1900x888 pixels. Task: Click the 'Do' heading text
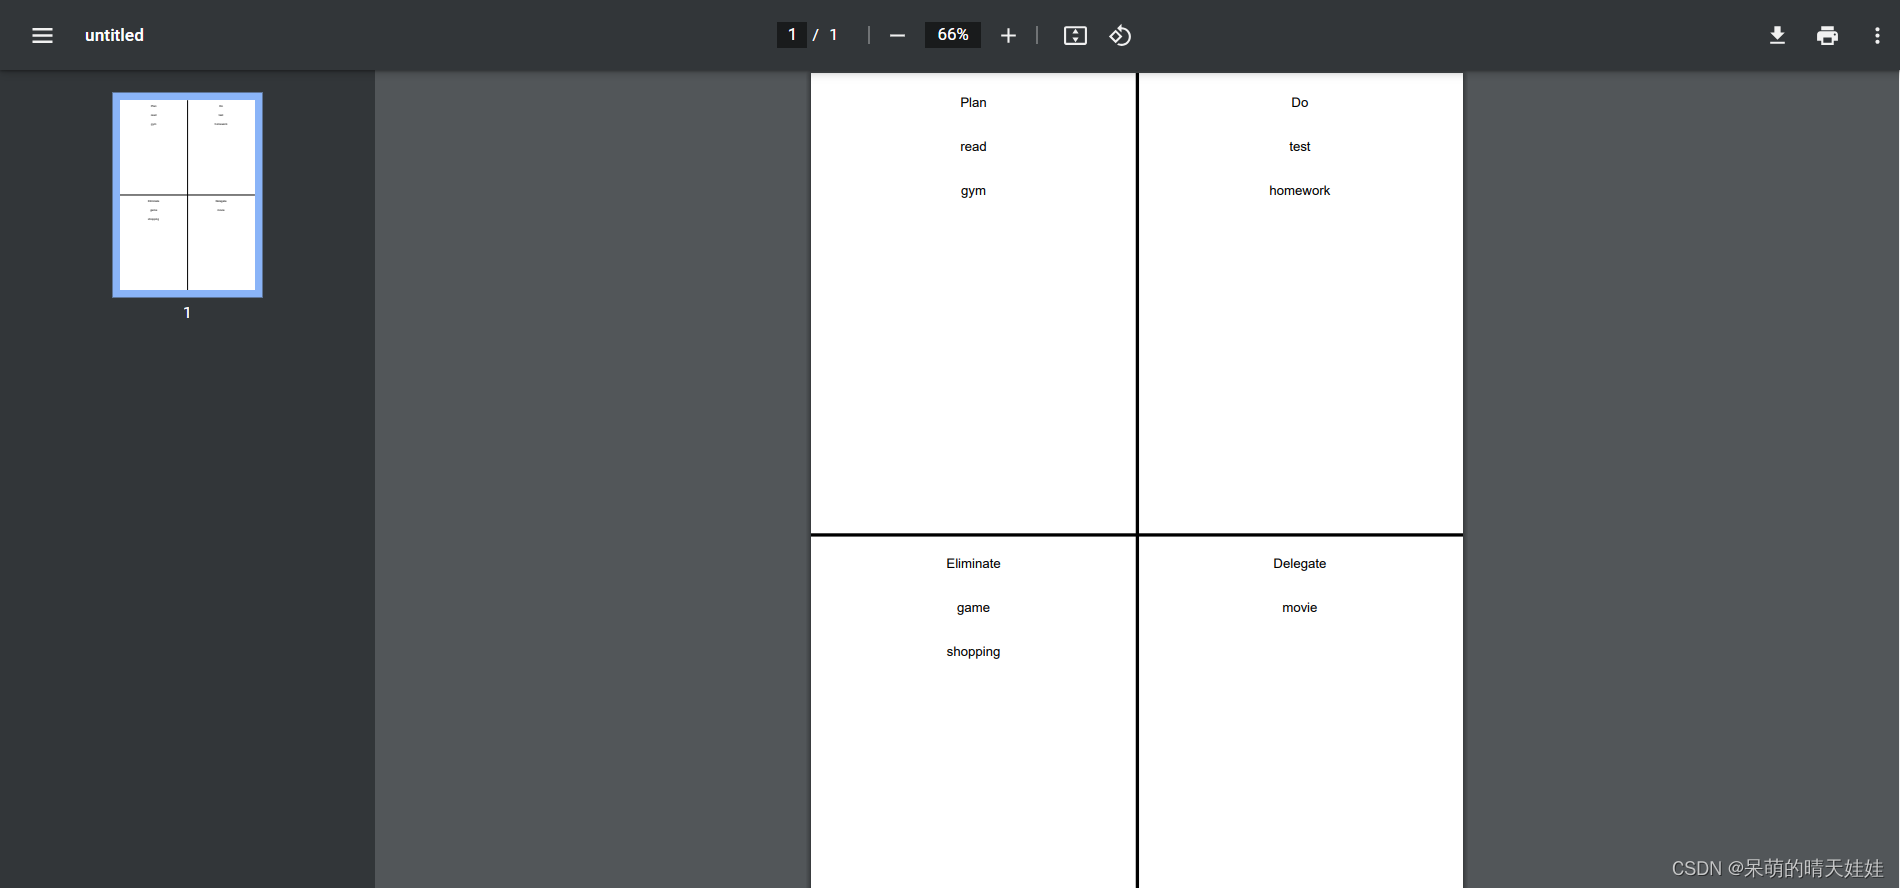pyautogui.click(x=1300, y=102)
